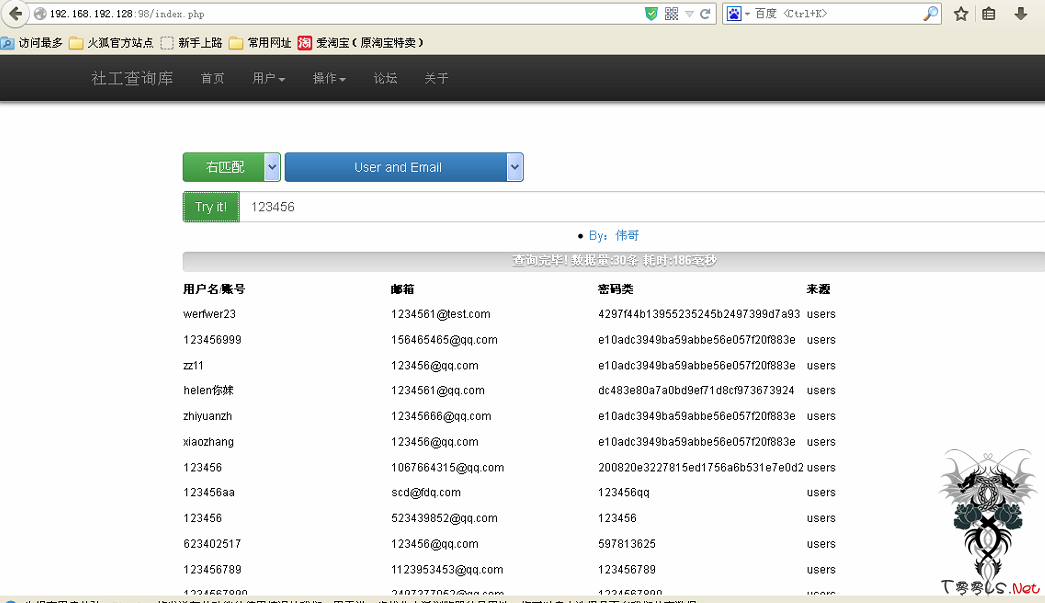Click the browser back arrow button

(x=14, y=14)
